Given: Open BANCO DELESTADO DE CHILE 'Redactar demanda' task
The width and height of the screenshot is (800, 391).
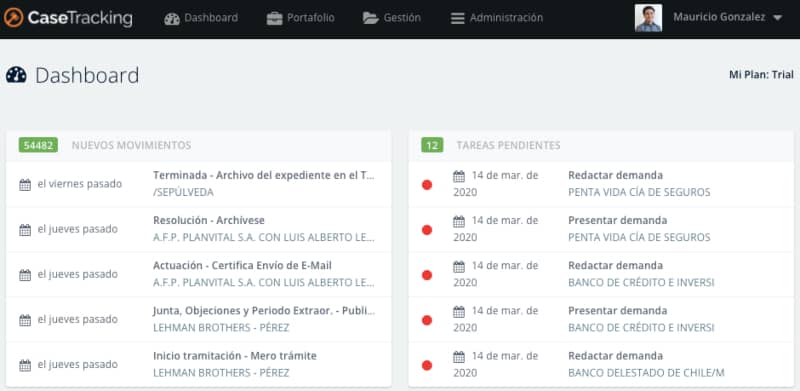Looking at the screenshot, I should pyautogui.click(x=615, y=356).
